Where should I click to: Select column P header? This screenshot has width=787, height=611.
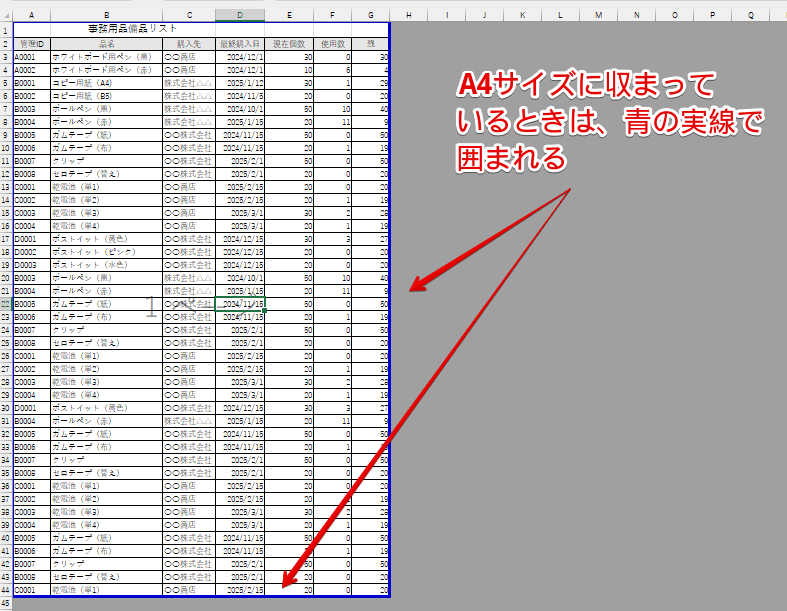click(712, 16)
